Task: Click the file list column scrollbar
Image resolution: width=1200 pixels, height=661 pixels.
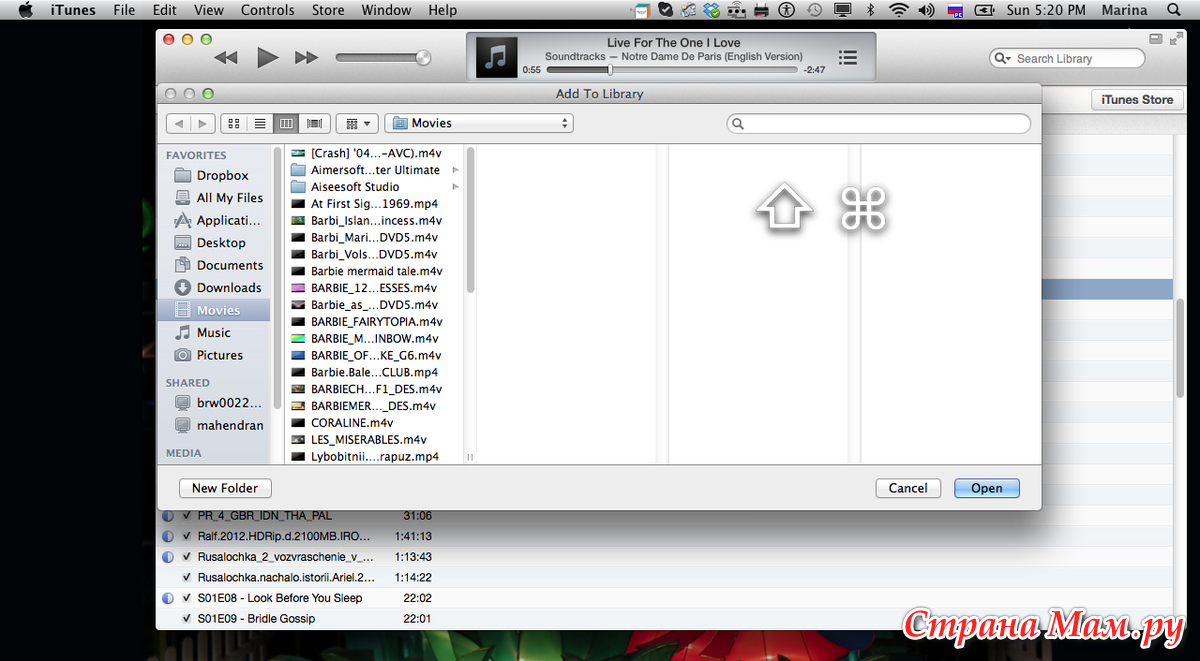Action: 470,220
